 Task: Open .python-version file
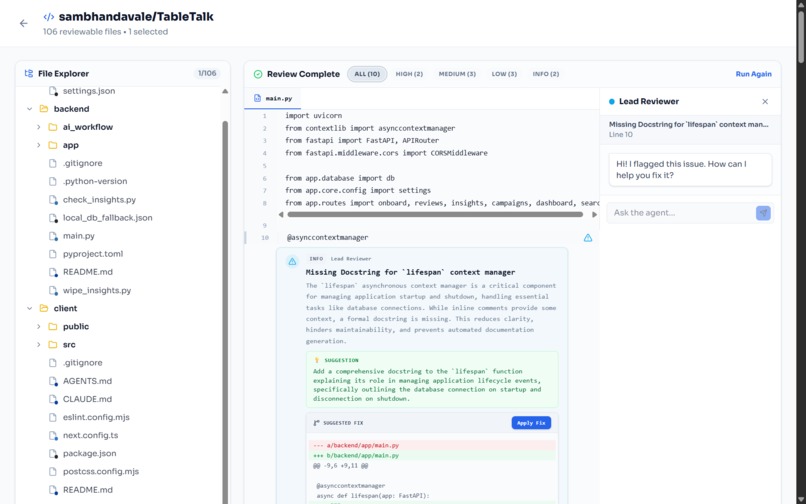pos(95,181)
